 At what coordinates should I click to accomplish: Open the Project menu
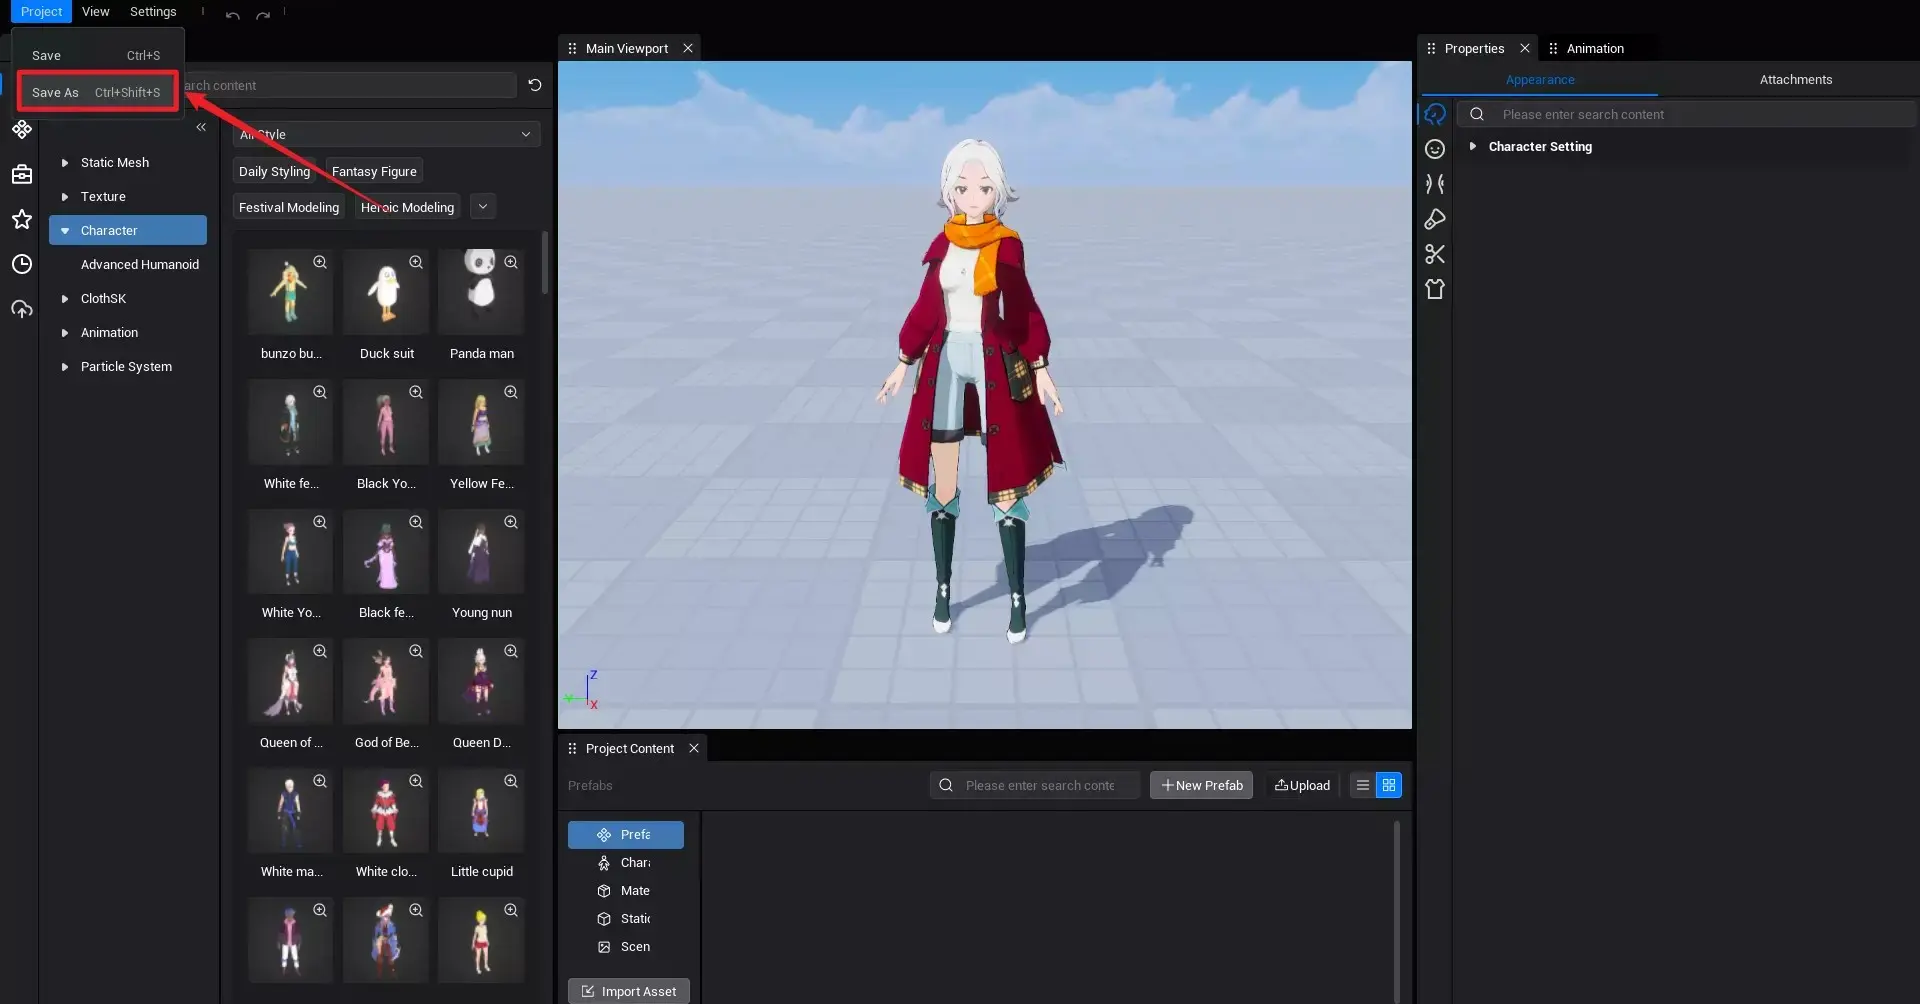(x=41, y=12)
